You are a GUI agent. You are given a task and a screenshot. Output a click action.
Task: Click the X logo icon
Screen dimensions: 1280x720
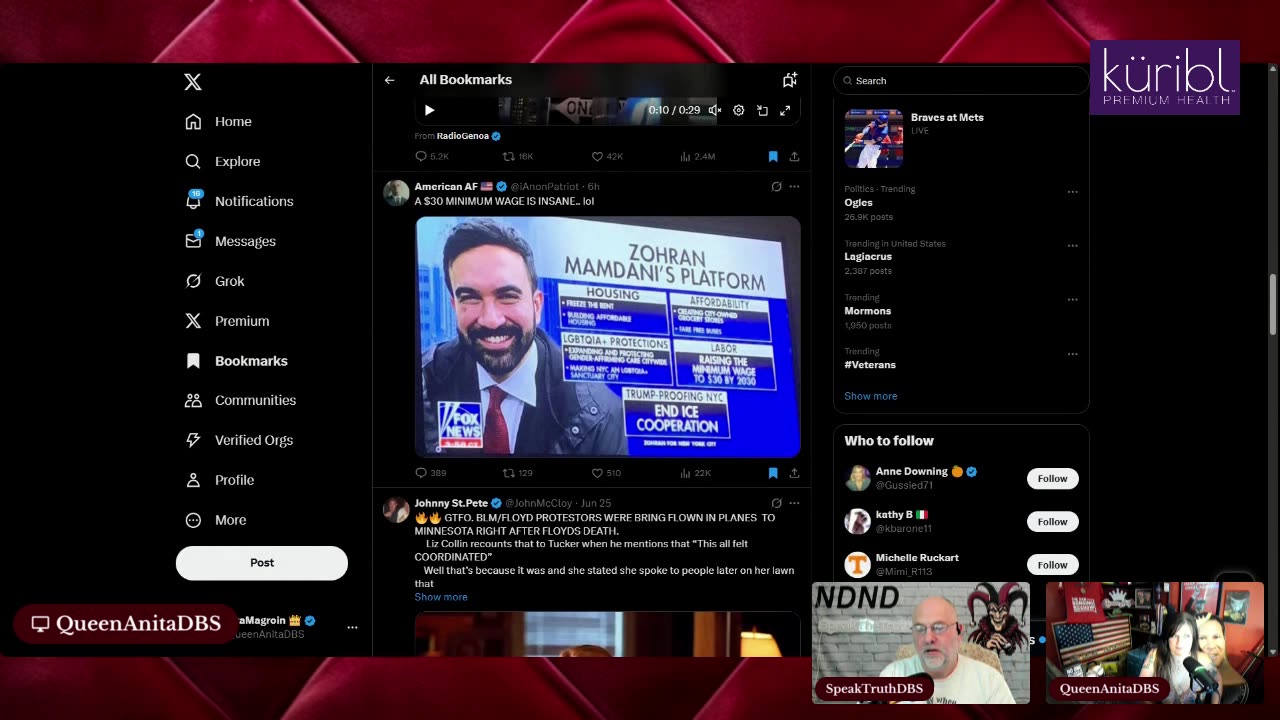193,82
